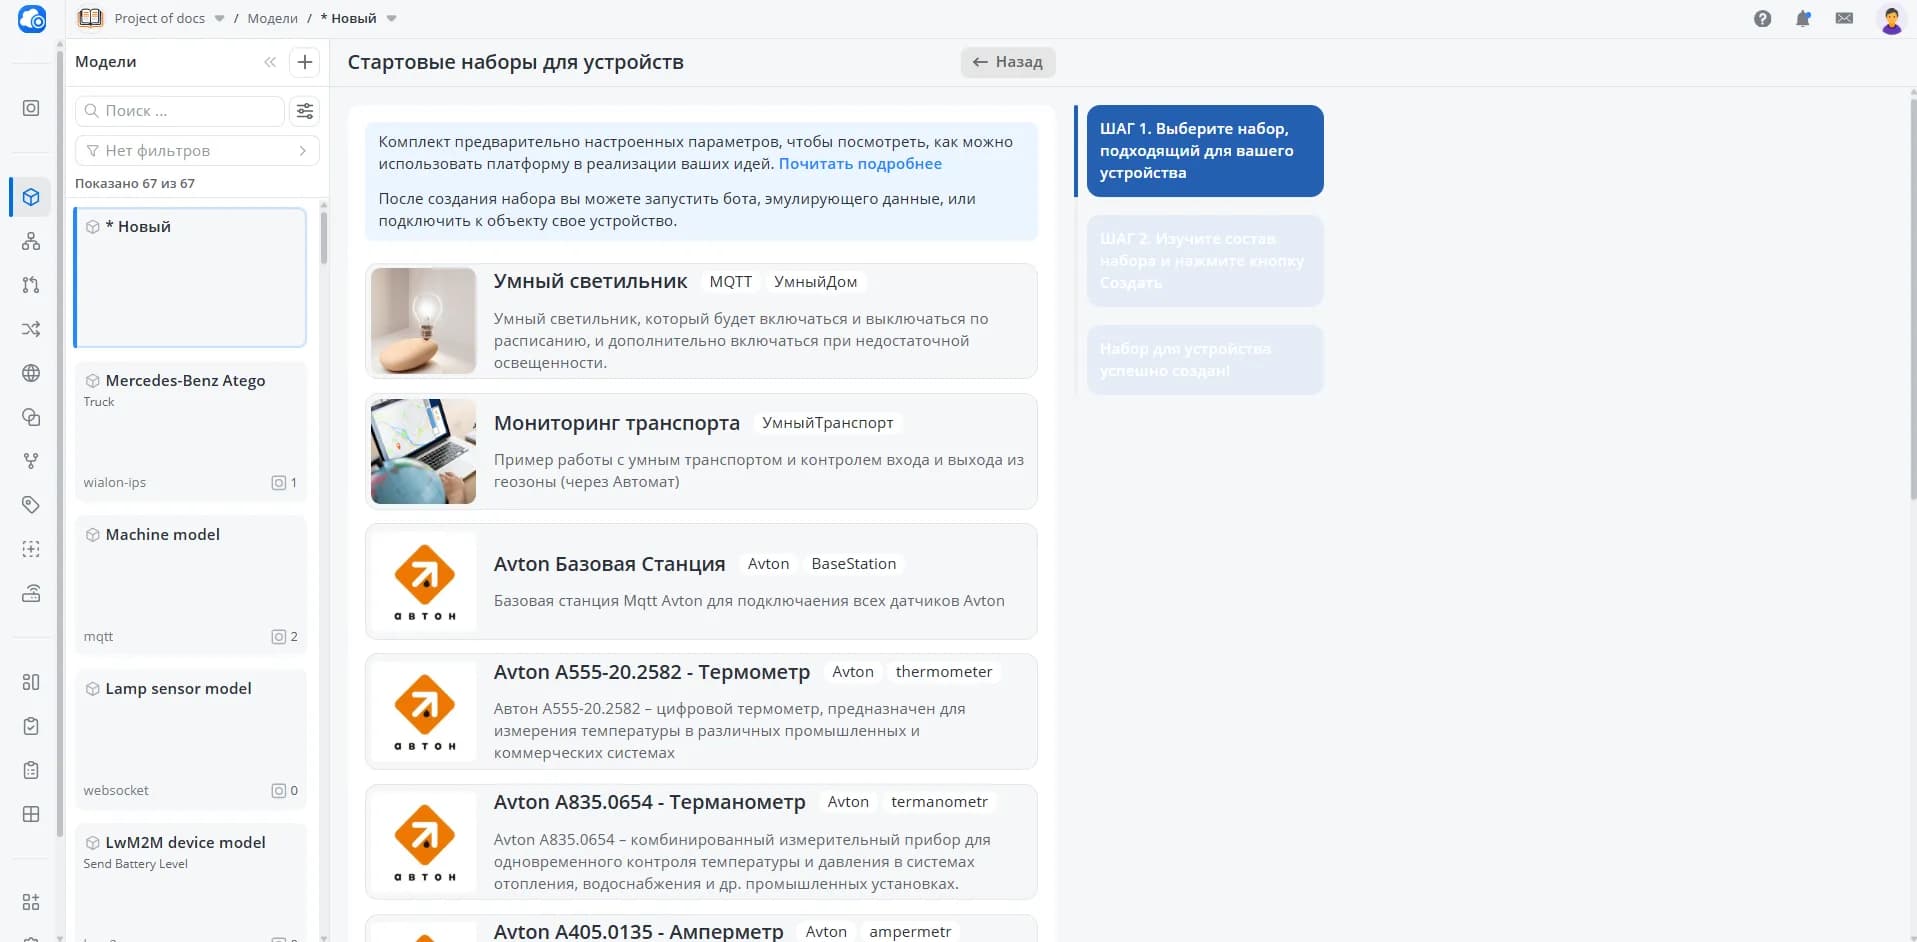Open the pull-request style icon in the sidebar
The width and height of the screenshot is (1917, 942).
31,285
